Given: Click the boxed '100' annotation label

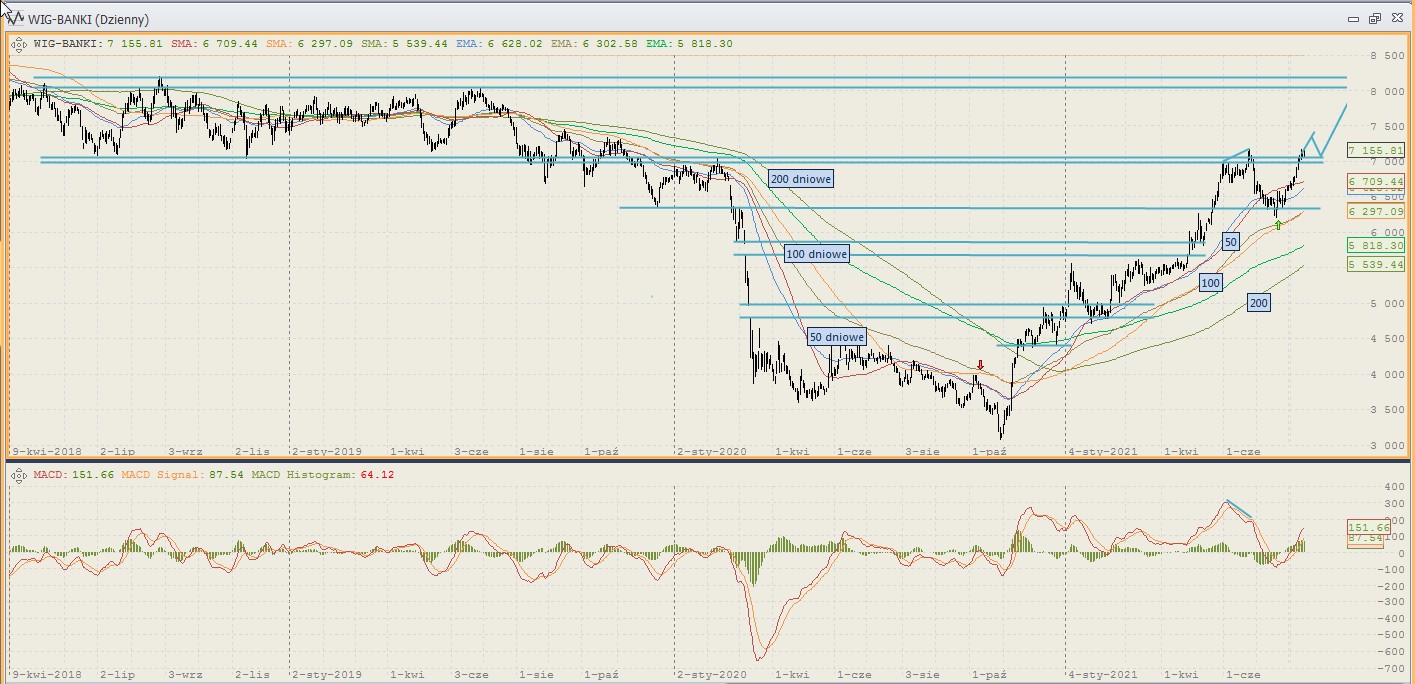Looking at the screenshot, I should click(x=1211, y=283).
